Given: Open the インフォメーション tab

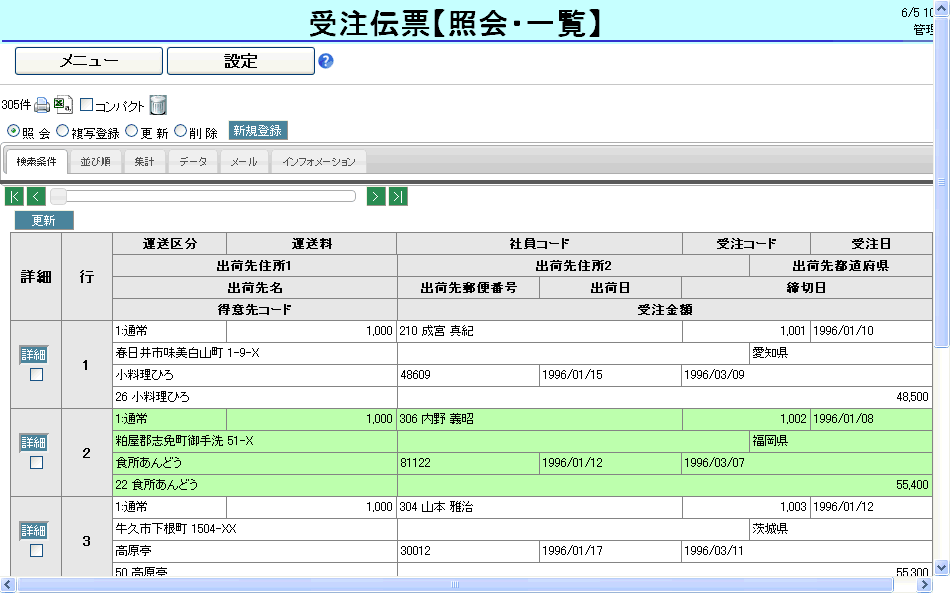Looking at the screenshot, I should coord(318,162).
